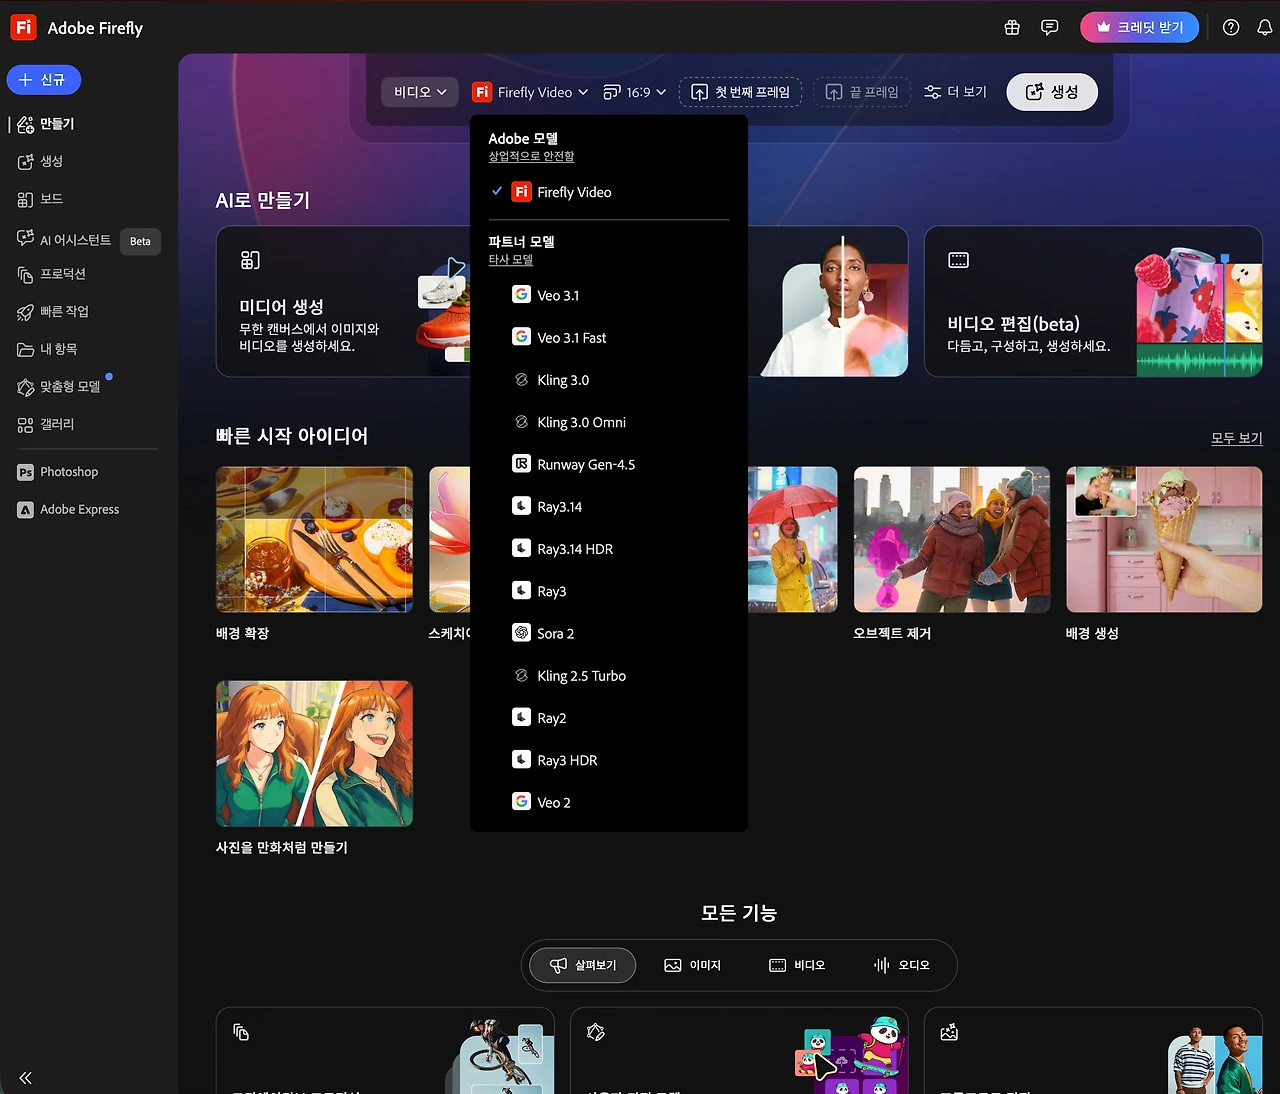Image resolution: width=1280 pixels, height=1094 pixels.
Task: Choose Kling 2.5 Turbo model
Action: point(609,676)
